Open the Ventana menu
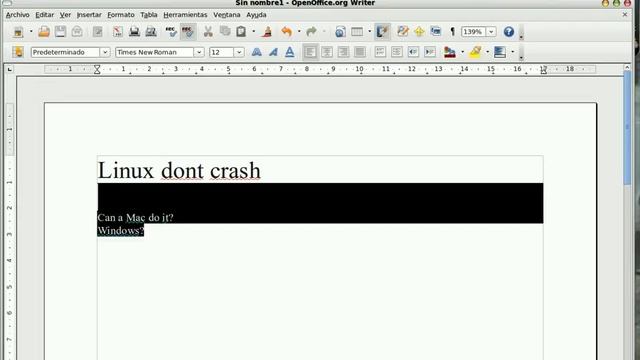640x360 pixels. (x=227, y=15)
